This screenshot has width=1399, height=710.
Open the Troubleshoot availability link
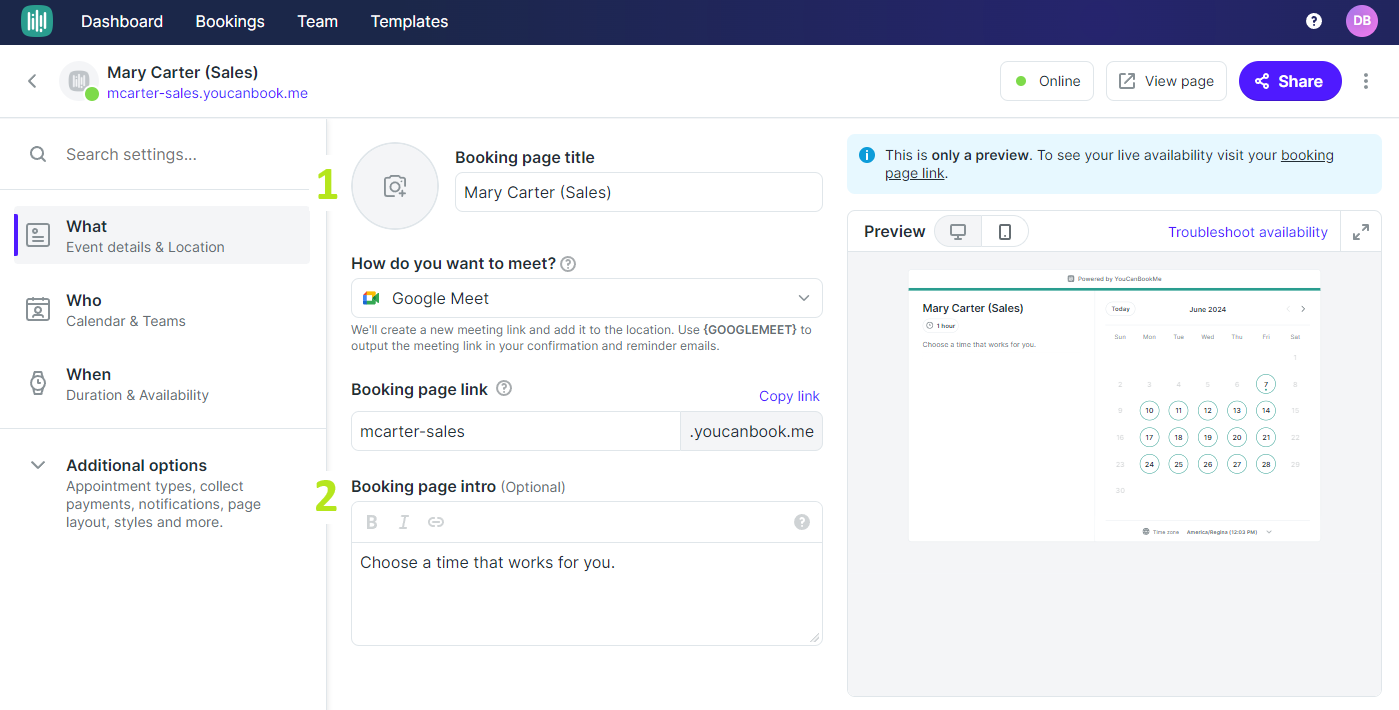coord(1248,232)
